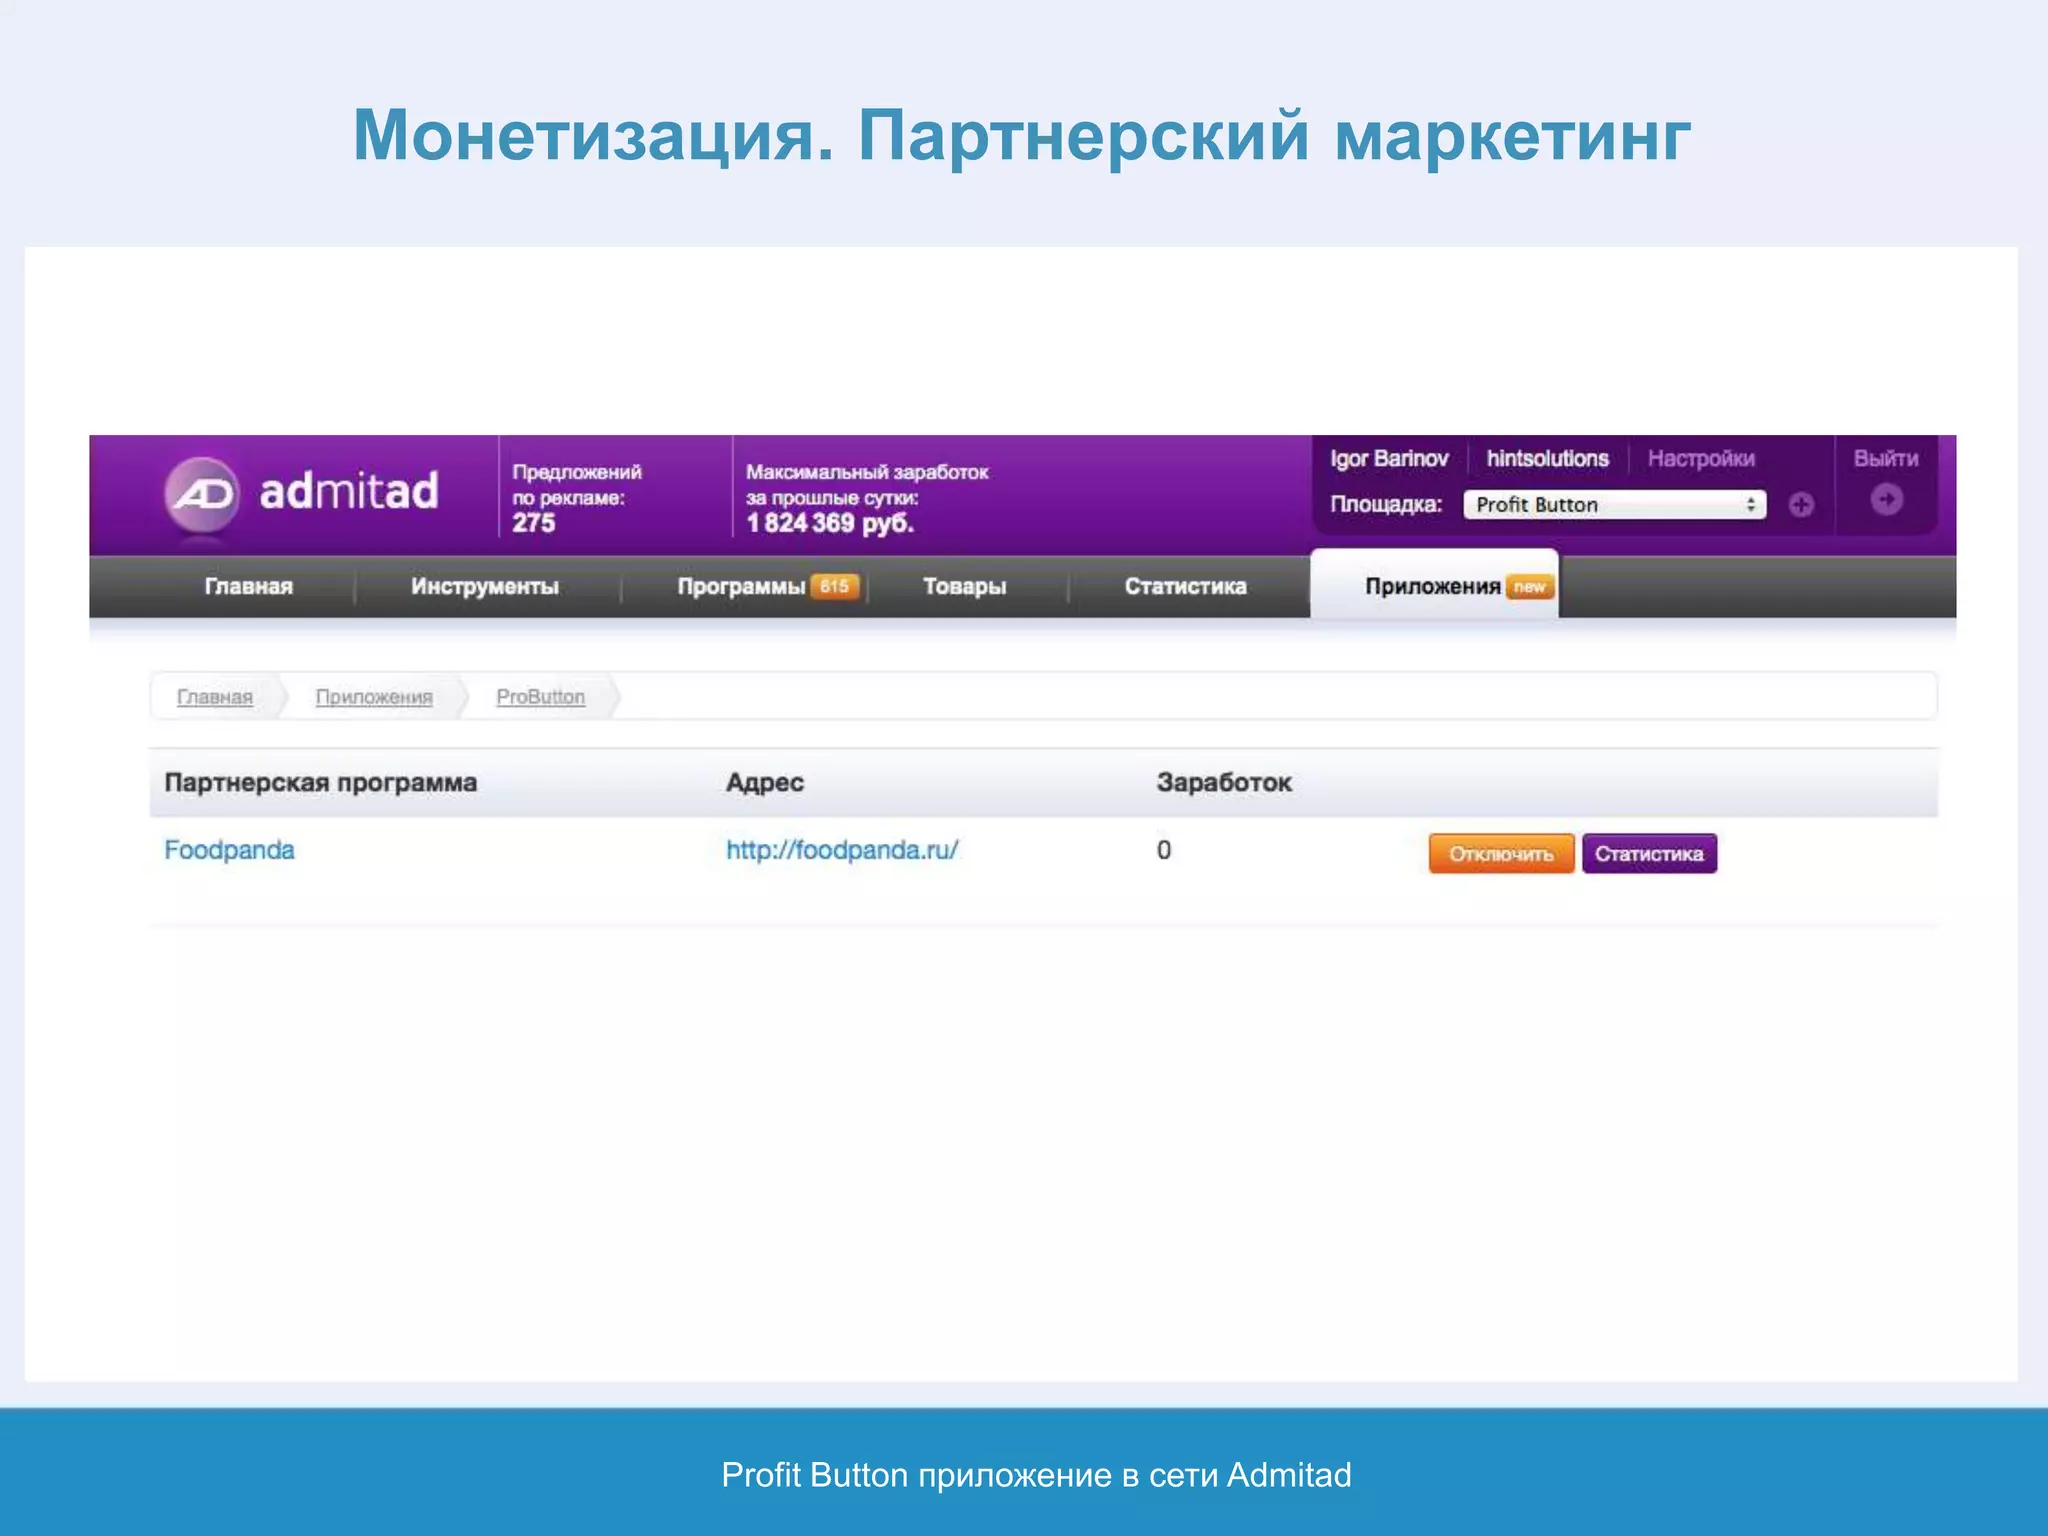Click the hintsolutions account link
The height and width of the screenshot is (1536, 2048).
(x=1547, y=459)
